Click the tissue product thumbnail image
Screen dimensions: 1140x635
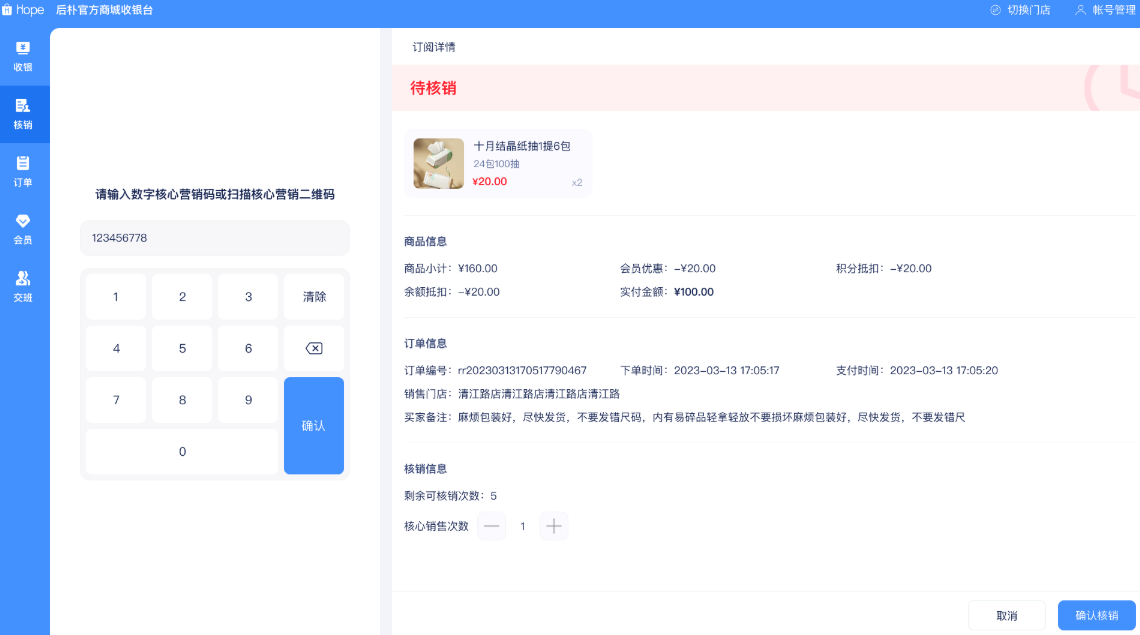click(x=439, y=164)
